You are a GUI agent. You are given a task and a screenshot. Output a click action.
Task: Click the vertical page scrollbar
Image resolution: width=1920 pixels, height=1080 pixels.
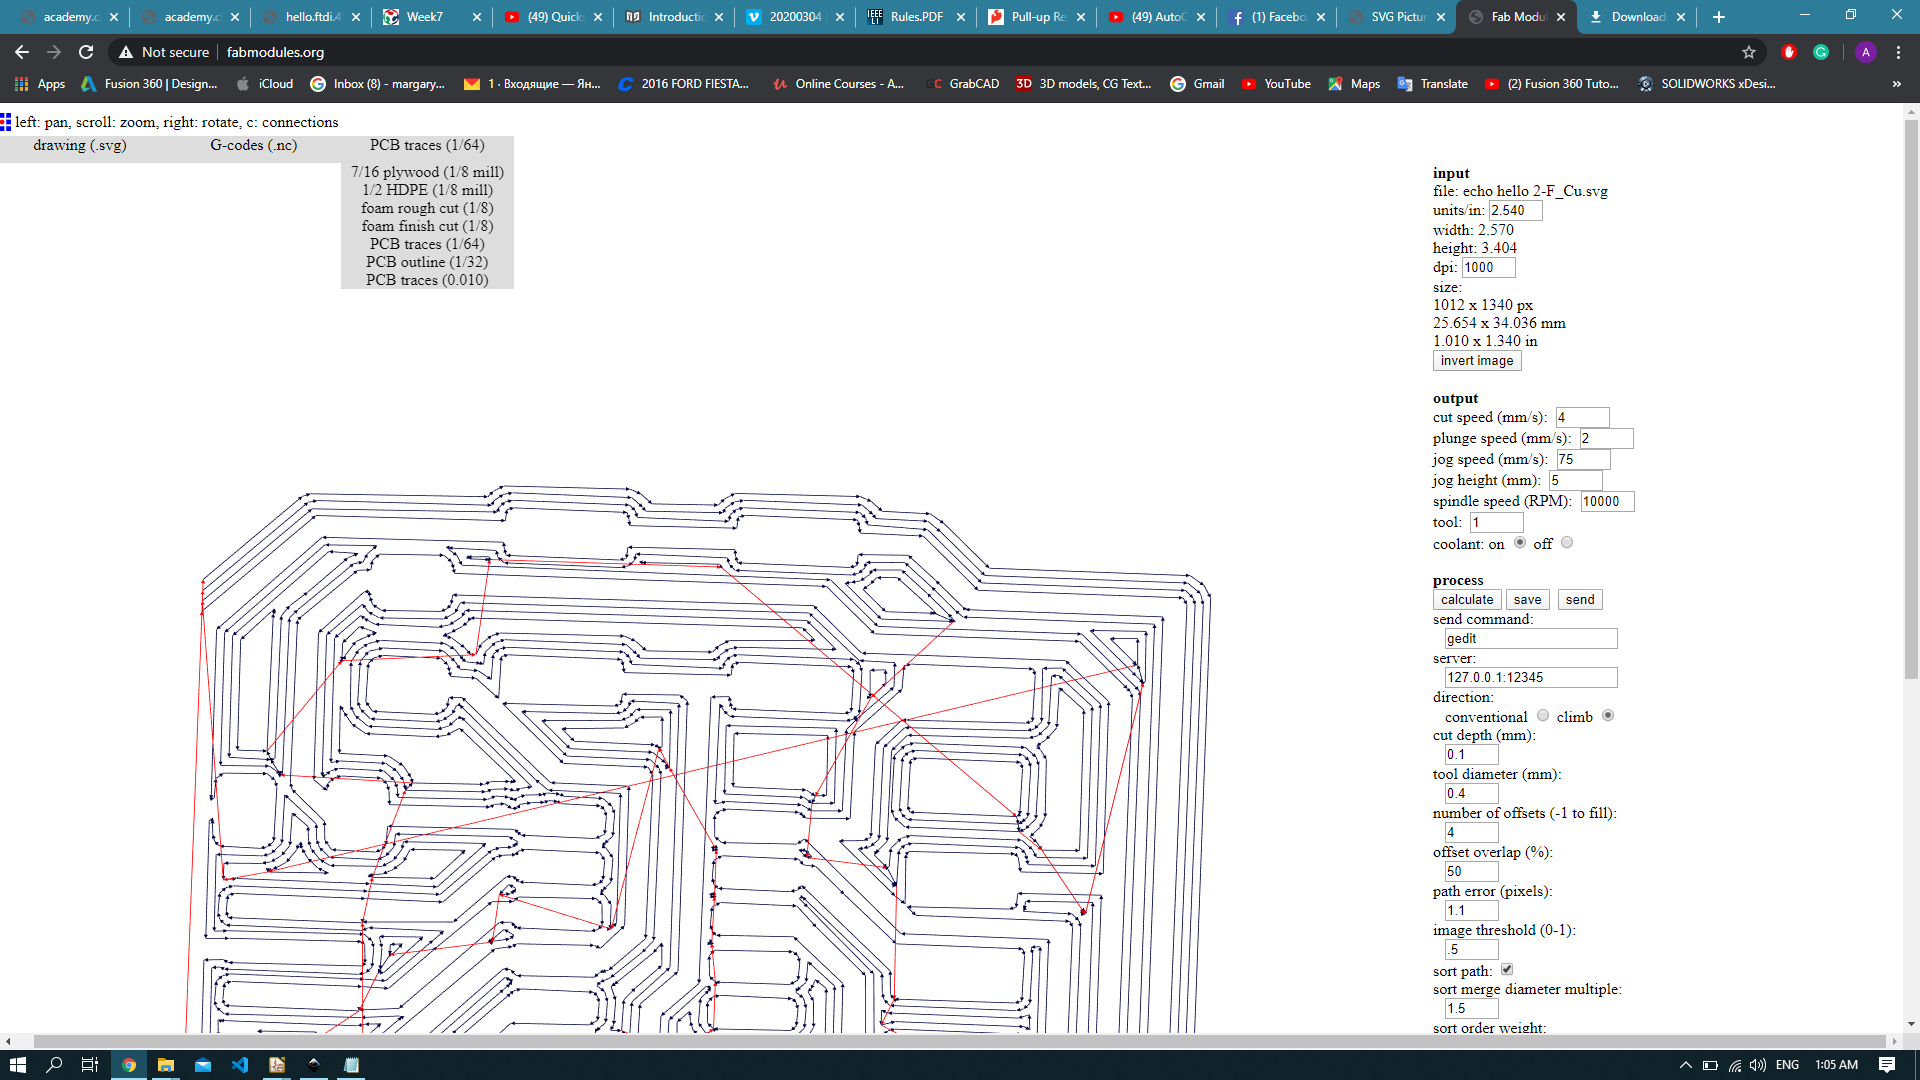(x=1912, y=400)
